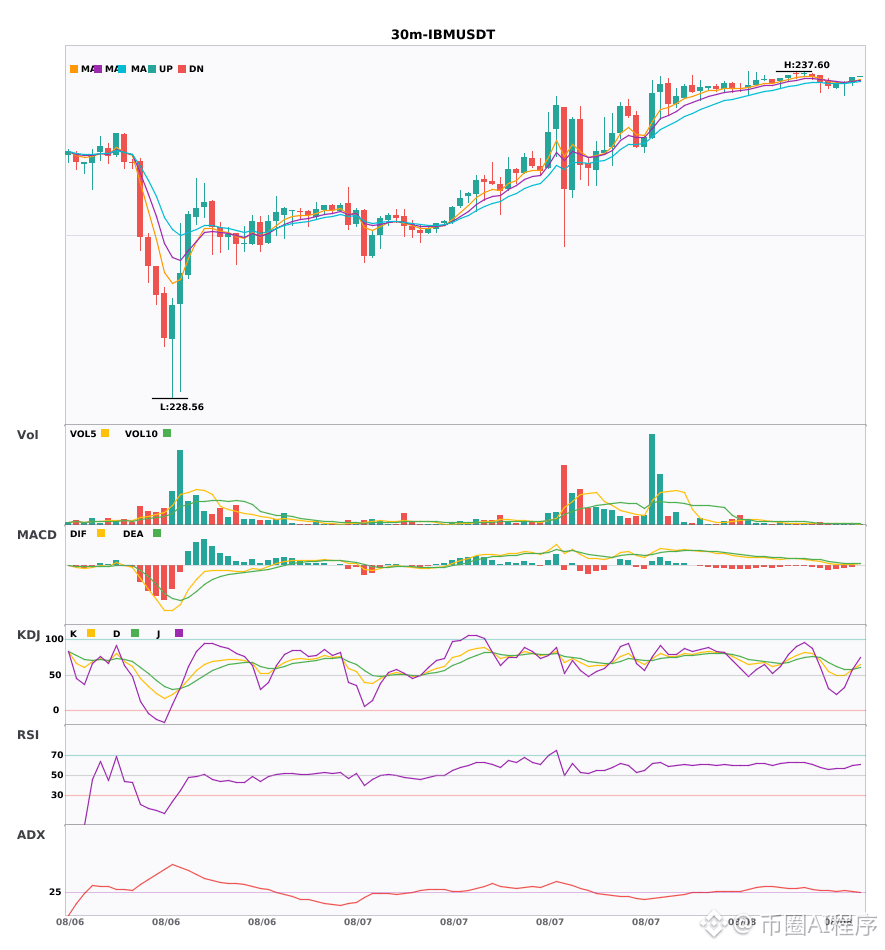Click the RSI panel label
The width and height of the screenshot is (885, 950).
28,735
